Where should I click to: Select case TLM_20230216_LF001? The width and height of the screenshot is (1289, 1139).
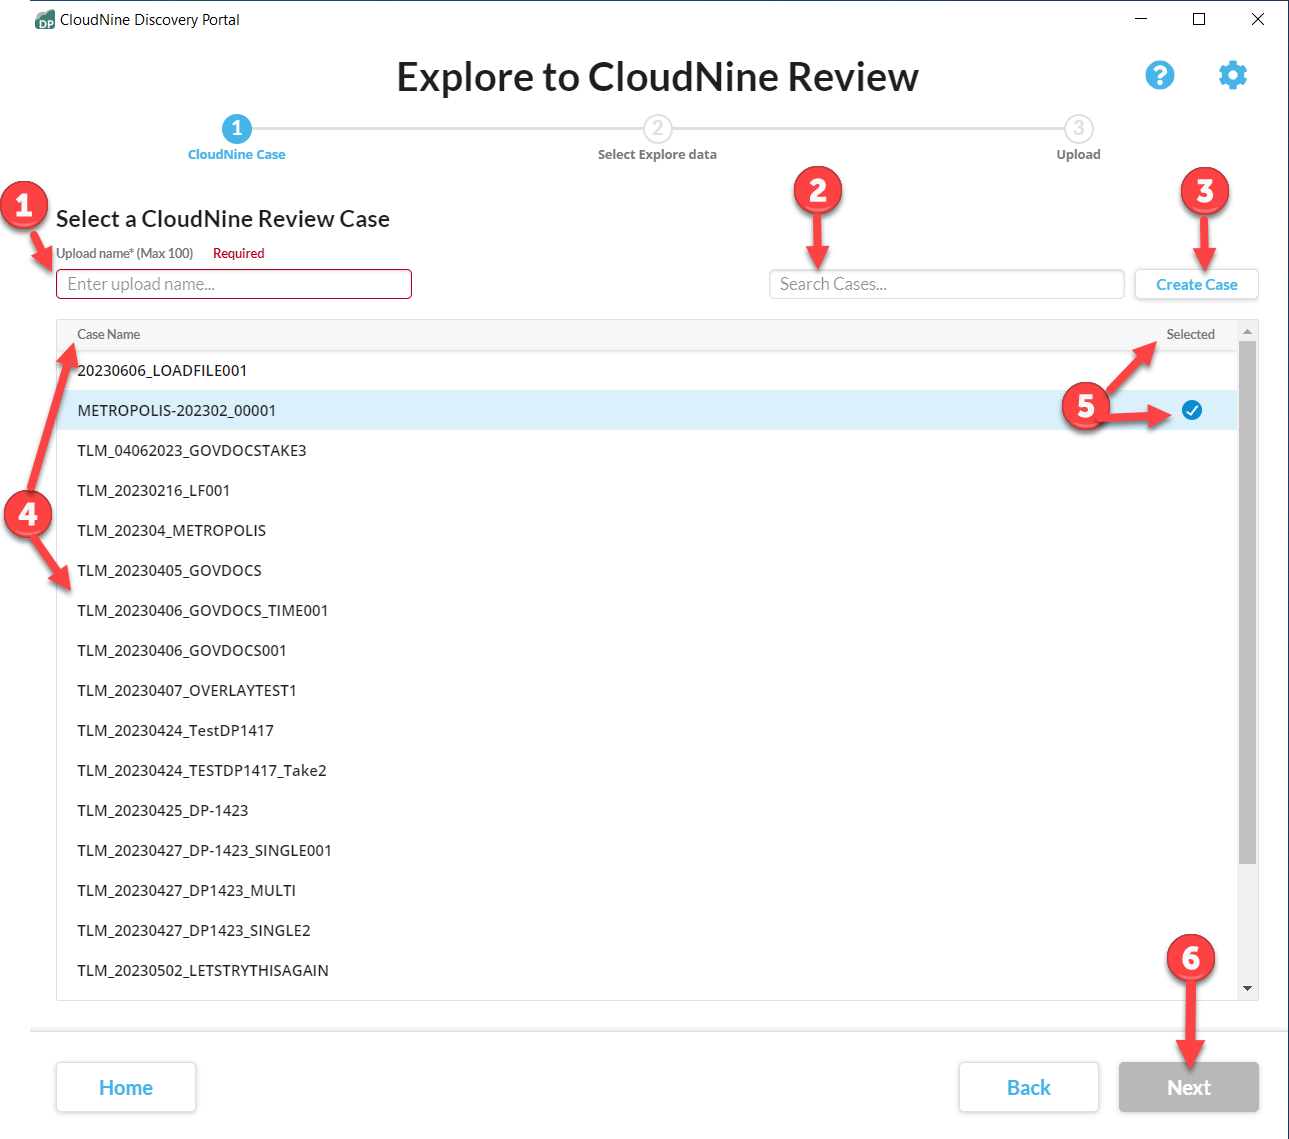click(x=647, y=490)
